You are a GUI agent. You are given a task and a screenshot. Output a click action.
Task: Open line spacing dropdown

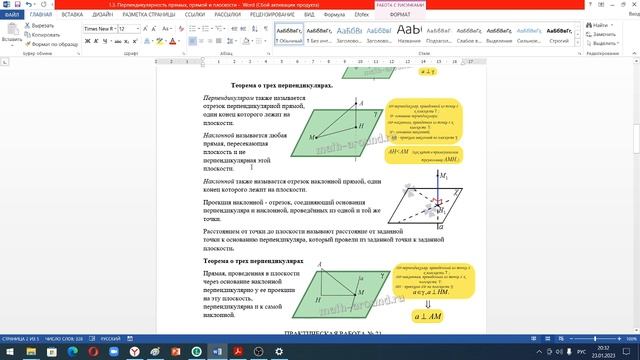click(x=231, y=41)
